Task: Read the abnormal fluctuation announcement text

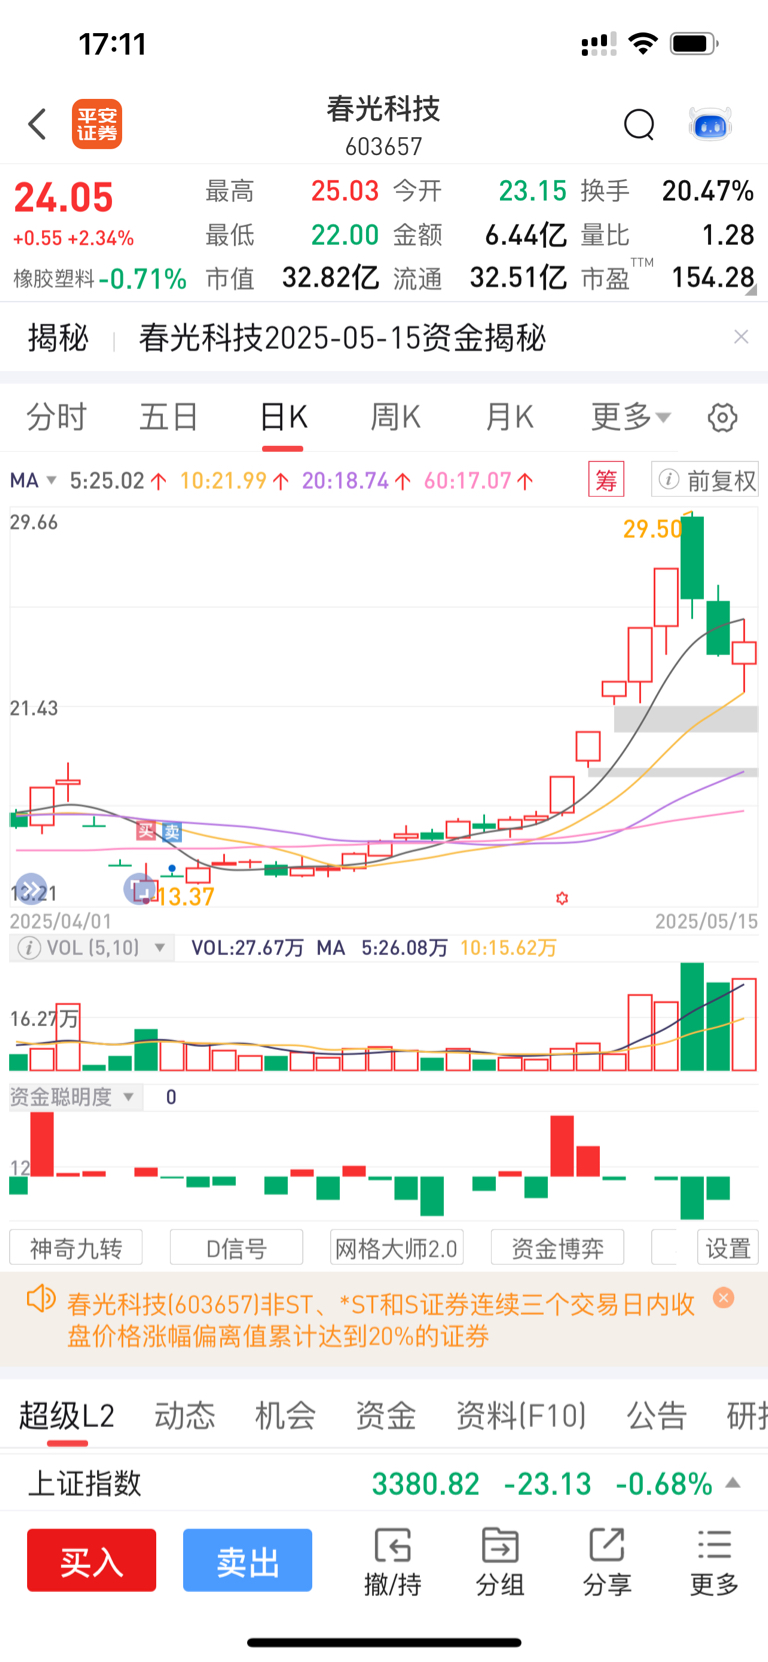Action: [381, 1320]
